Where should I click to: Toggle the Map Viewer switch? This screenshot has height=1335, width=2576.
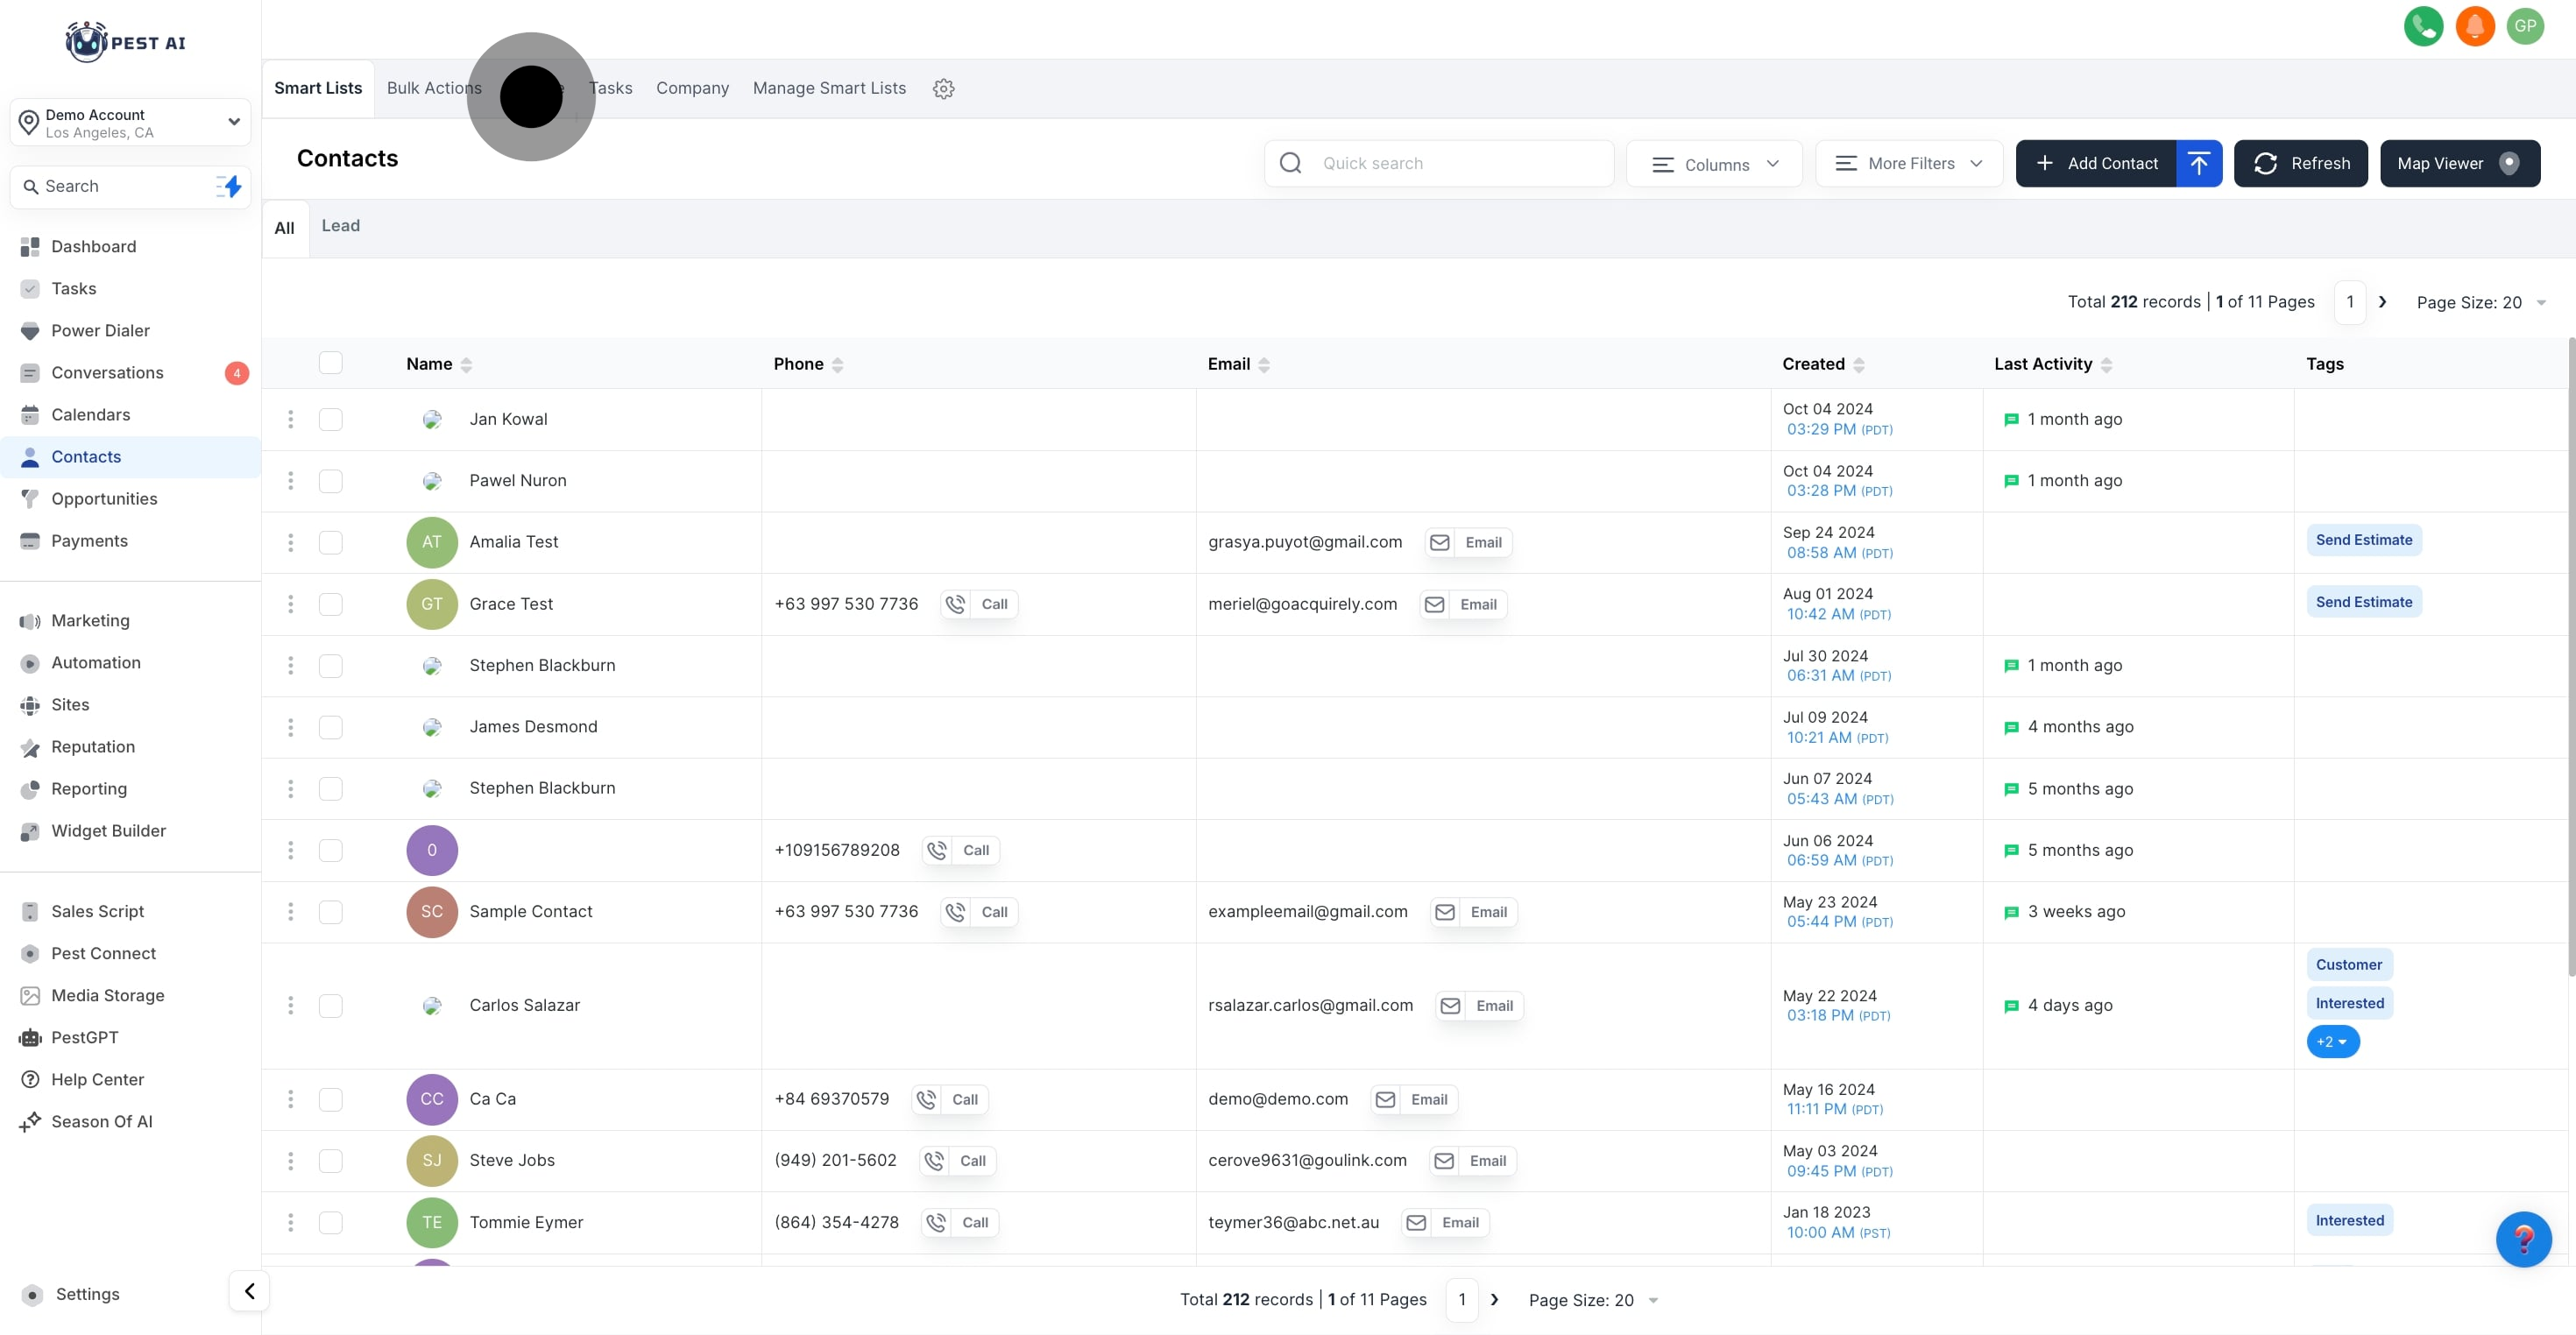point(2508,163)
